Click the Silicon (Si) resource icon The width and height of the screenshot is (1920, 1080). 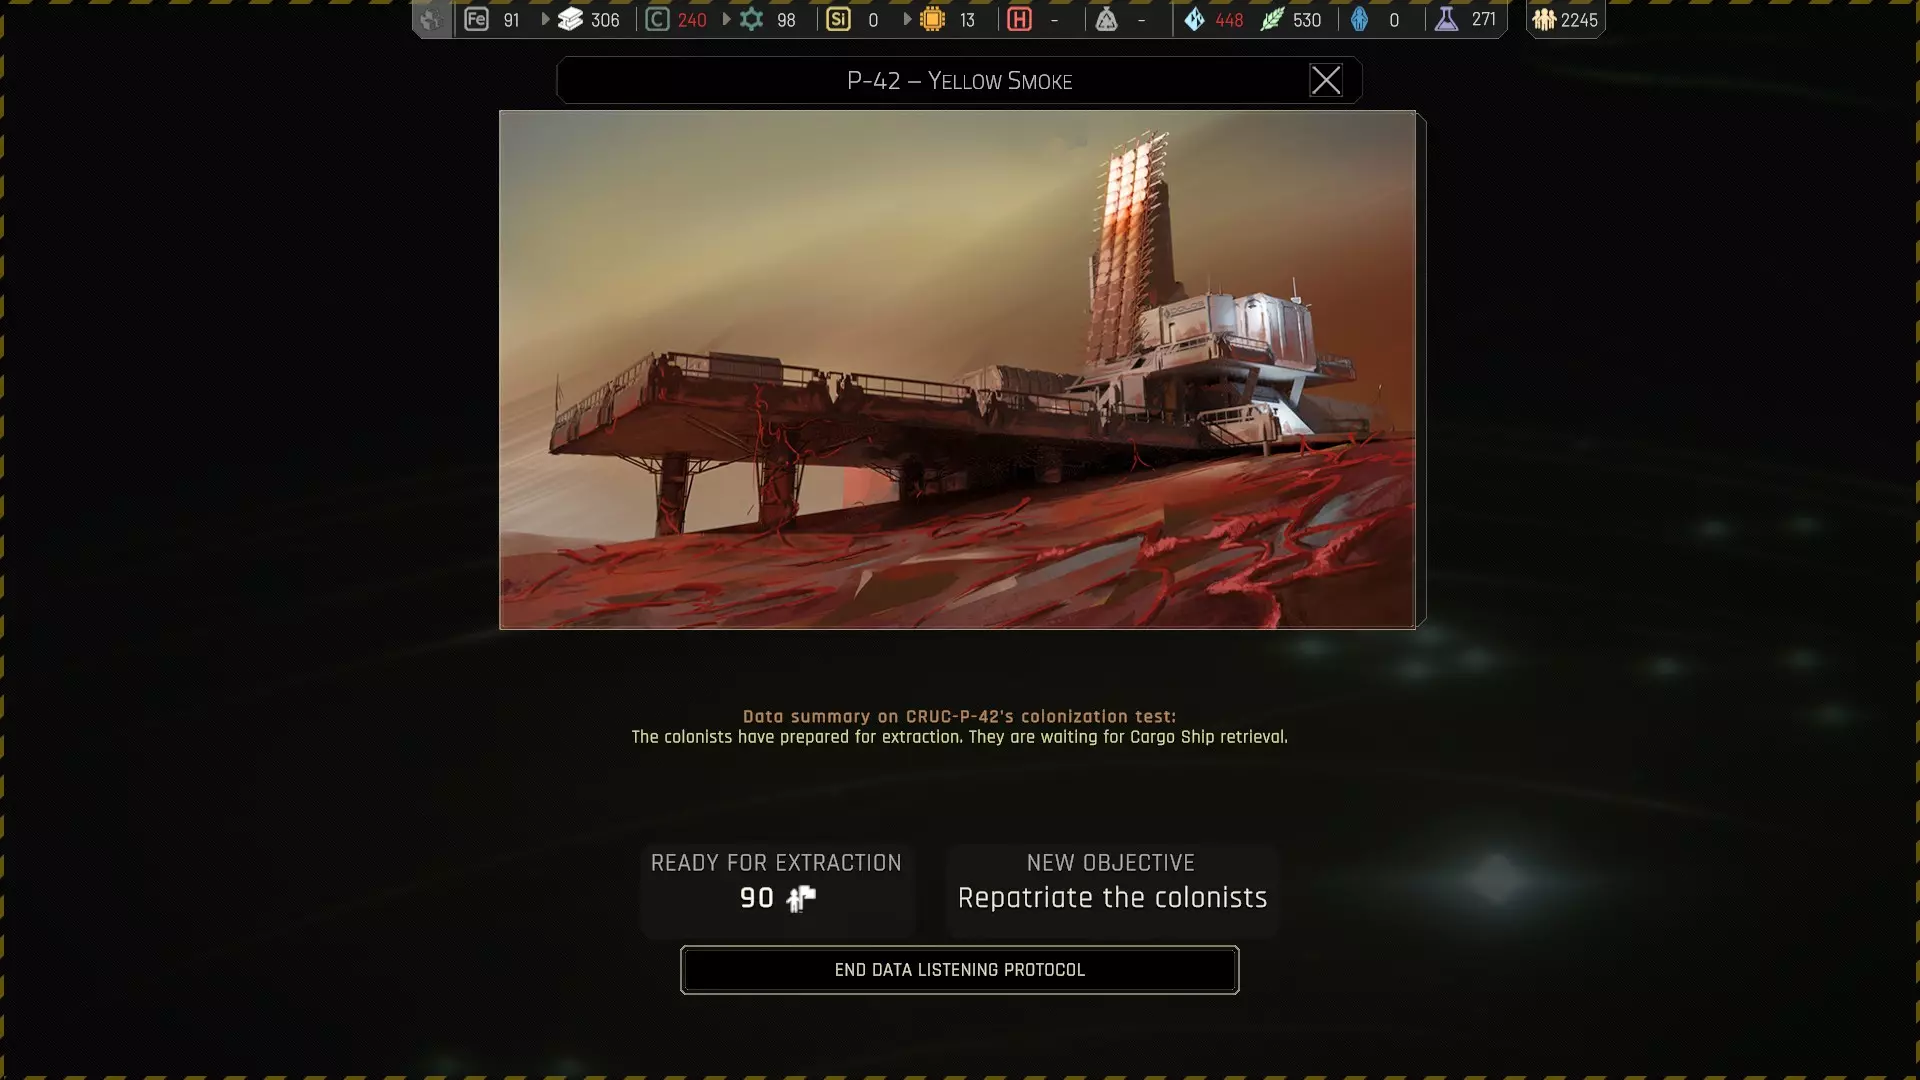click(x=839, y=20)
